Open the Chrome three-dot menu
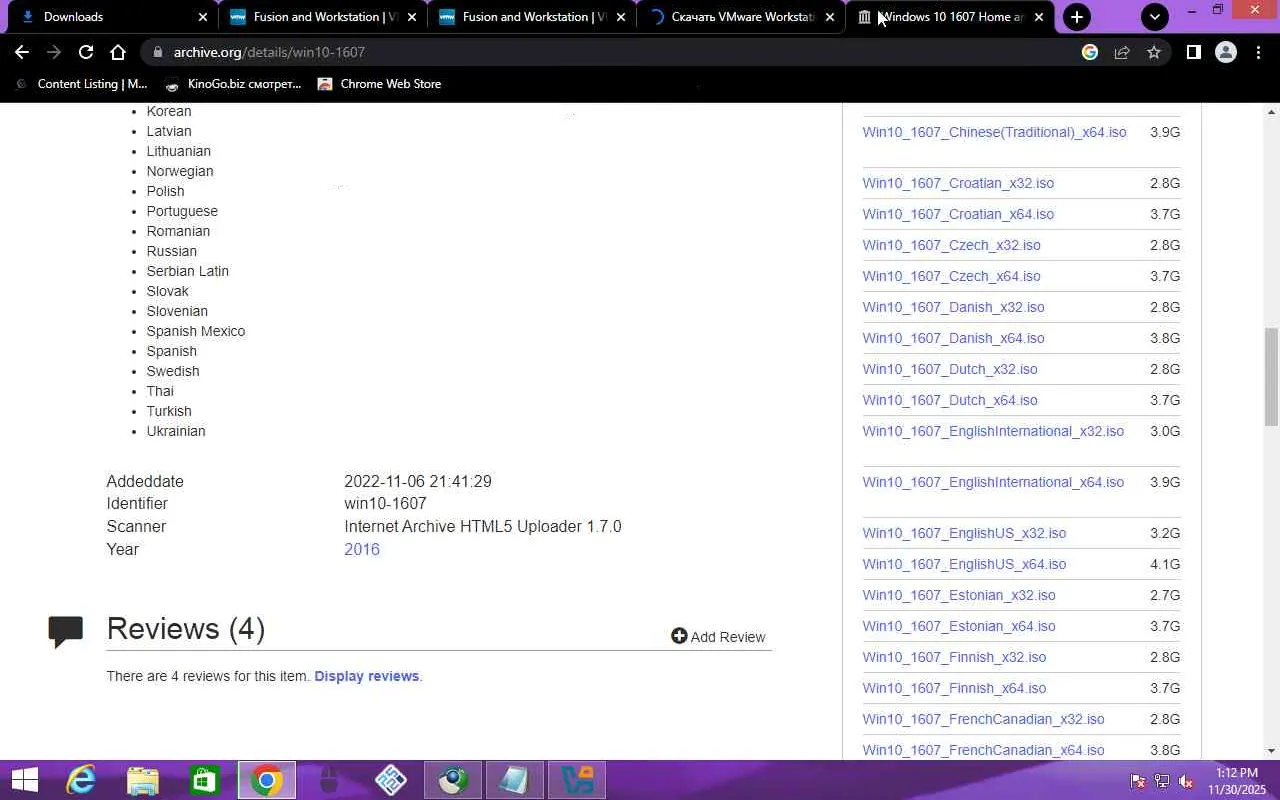The height and width of the screenshot is (800, 1280). pyautogui.click(x=1259, y=52)
